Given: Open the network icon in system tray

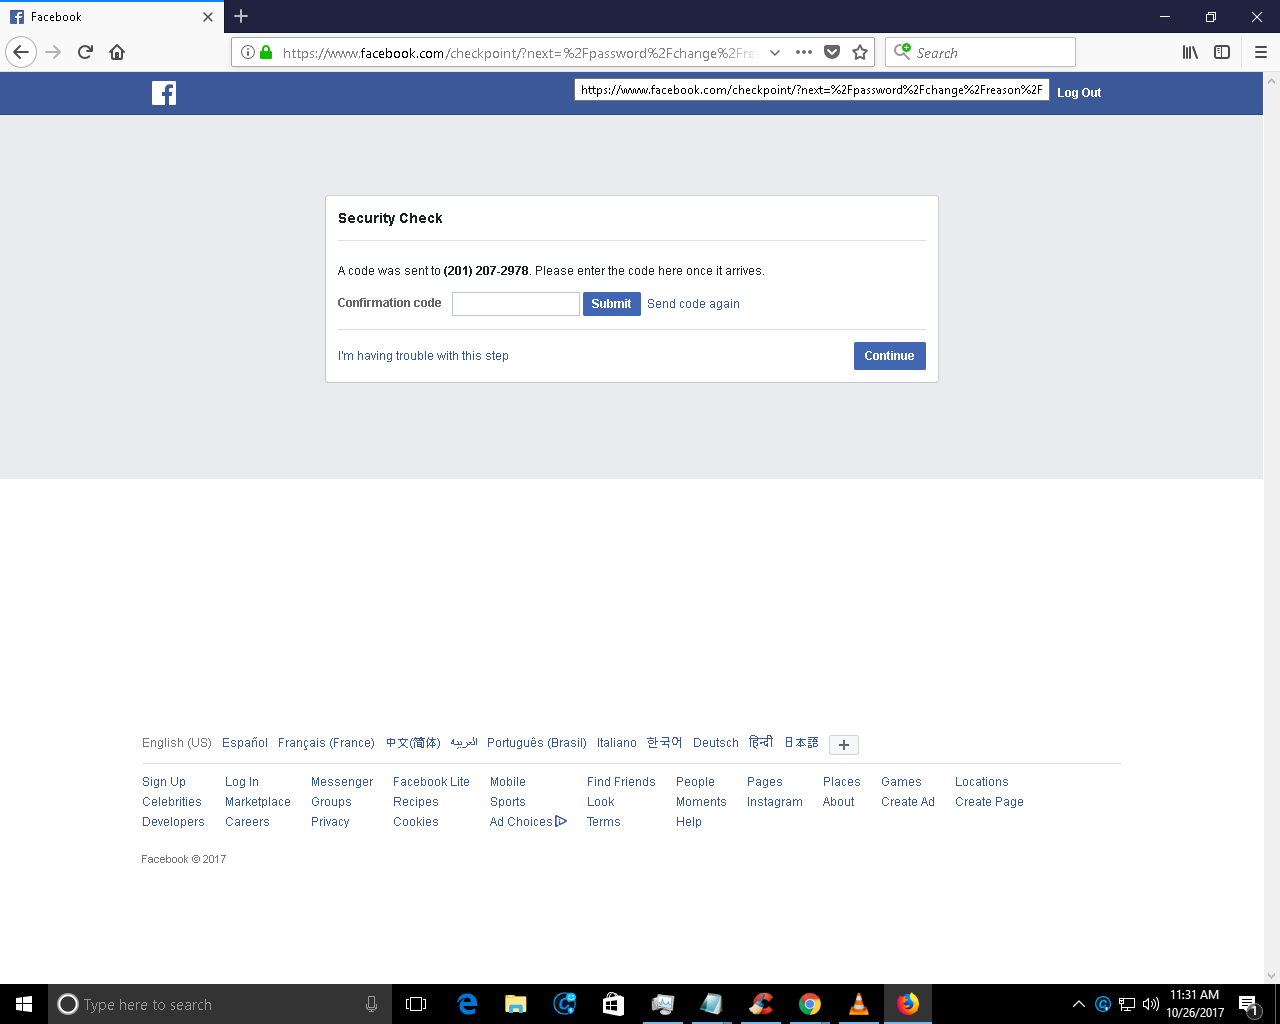Looking at the screenshot, I should click(1127, 1004).
